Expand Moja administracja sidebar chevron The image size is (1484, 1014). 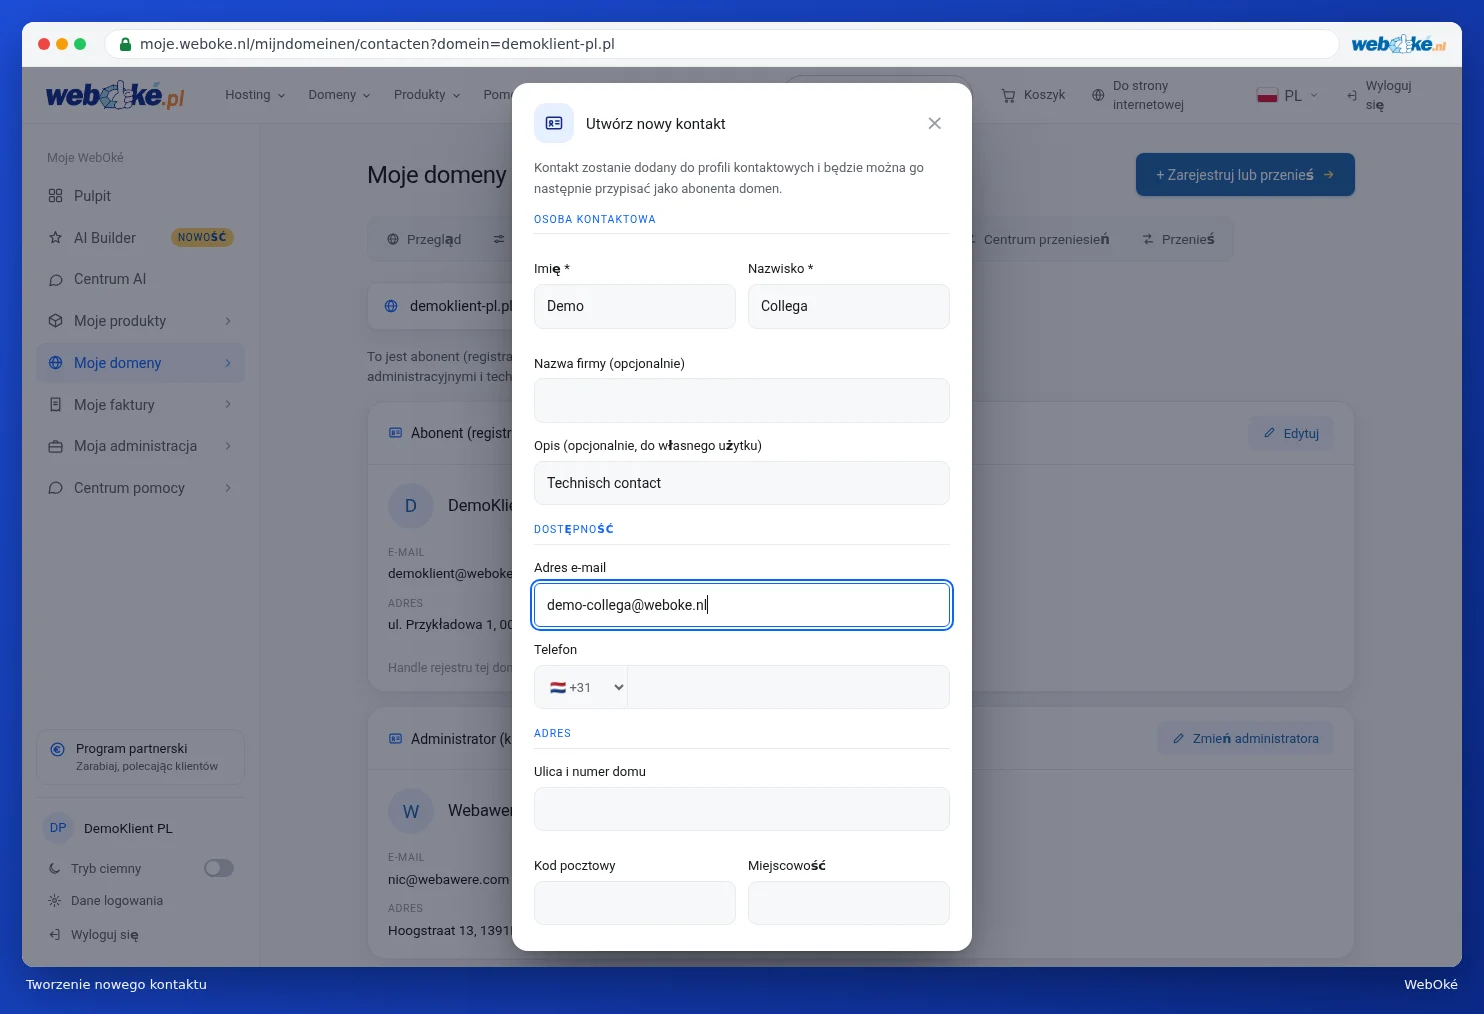pyautogui.click(x=228, y=446)
